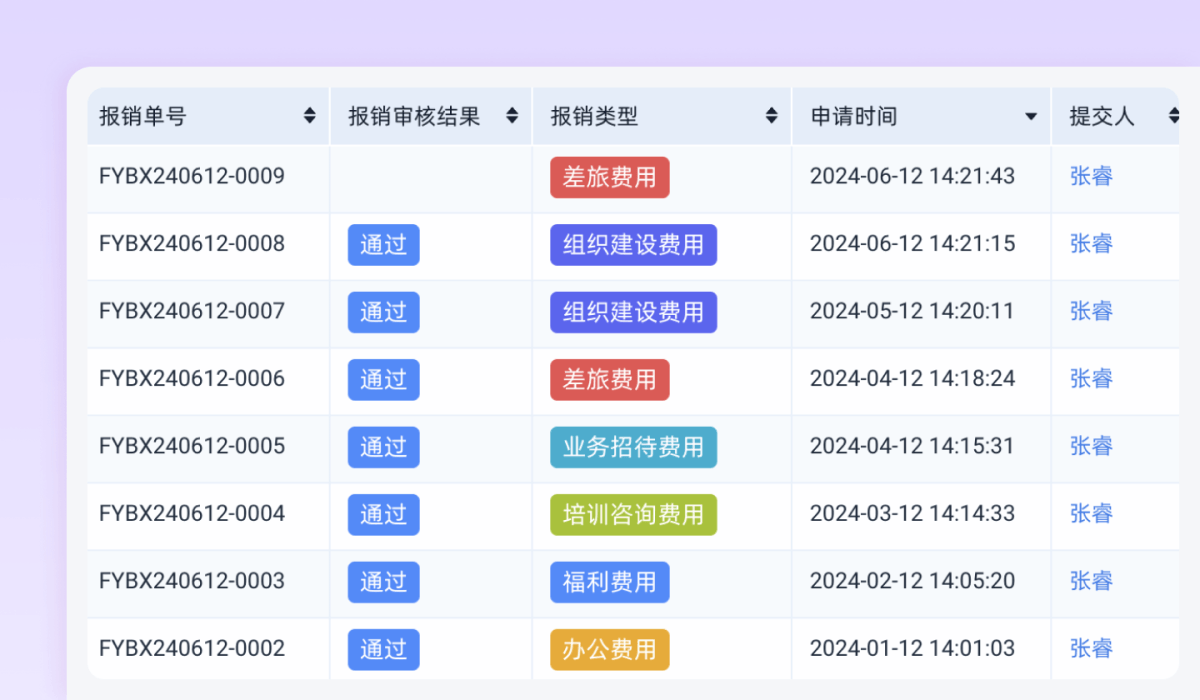Click timestamp 2024-02-12 14:05:20
This screenshot has width=1200, height=700.
[912, 581]
